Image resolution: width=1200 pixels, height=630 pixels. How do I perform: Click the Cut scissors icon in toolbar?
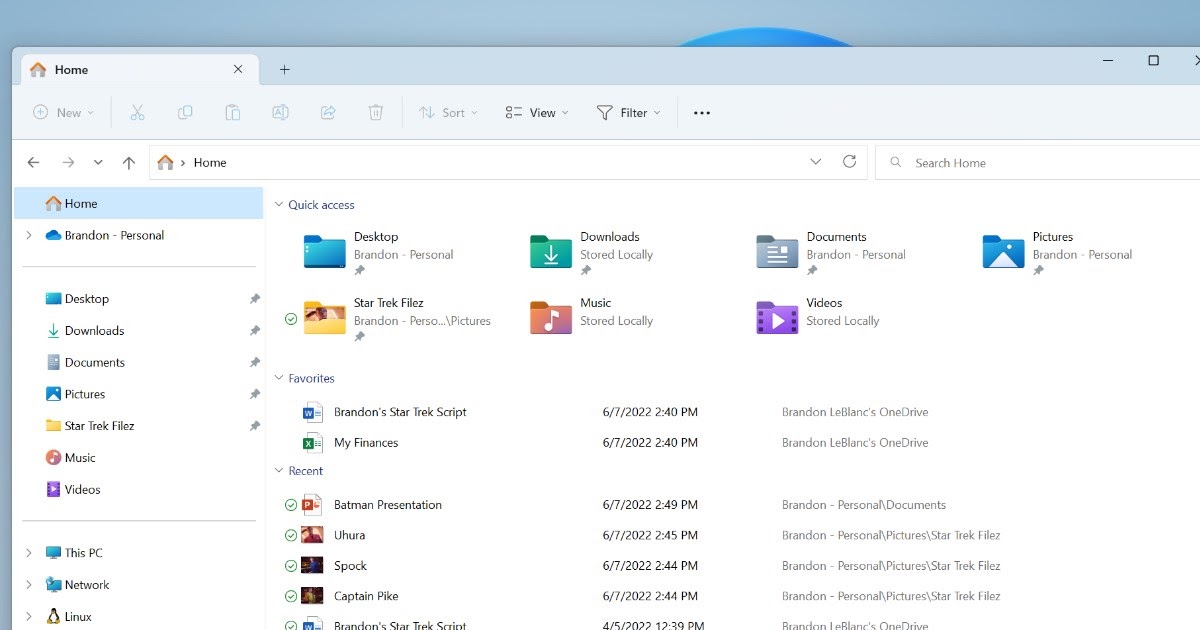[x=137, y=113]
